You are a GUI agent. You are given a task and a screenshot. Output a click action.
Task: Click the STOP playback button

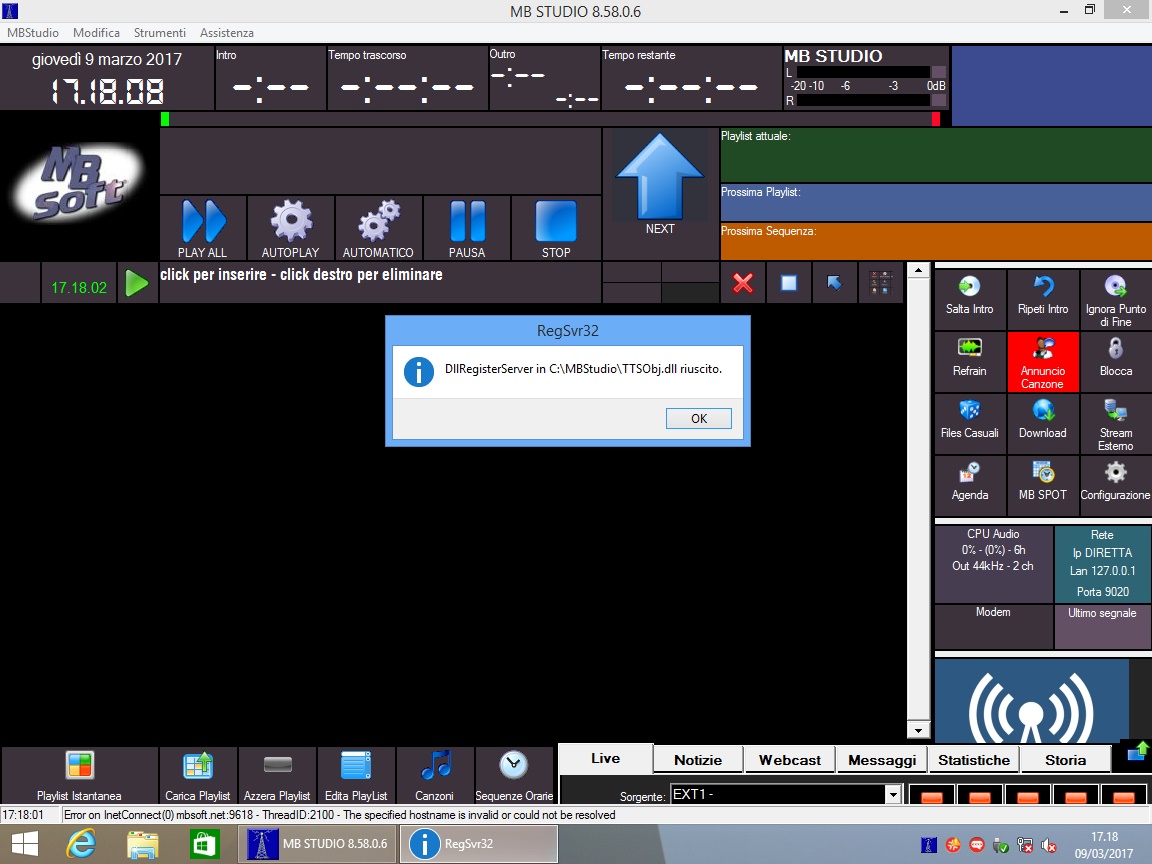pyautogui.click(x=556, y=227)
